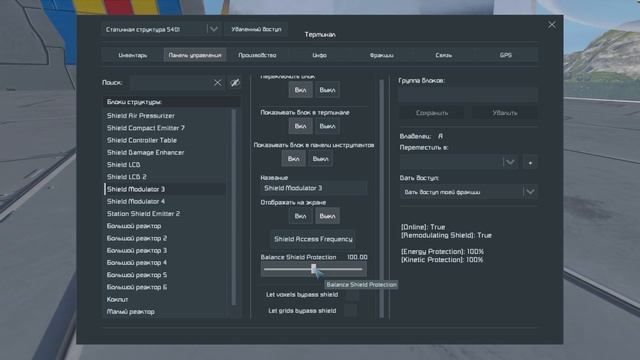This screenshot has width=640, height=360.
Task: Select Shield Modulator 4 block
Action: [165, 202]
